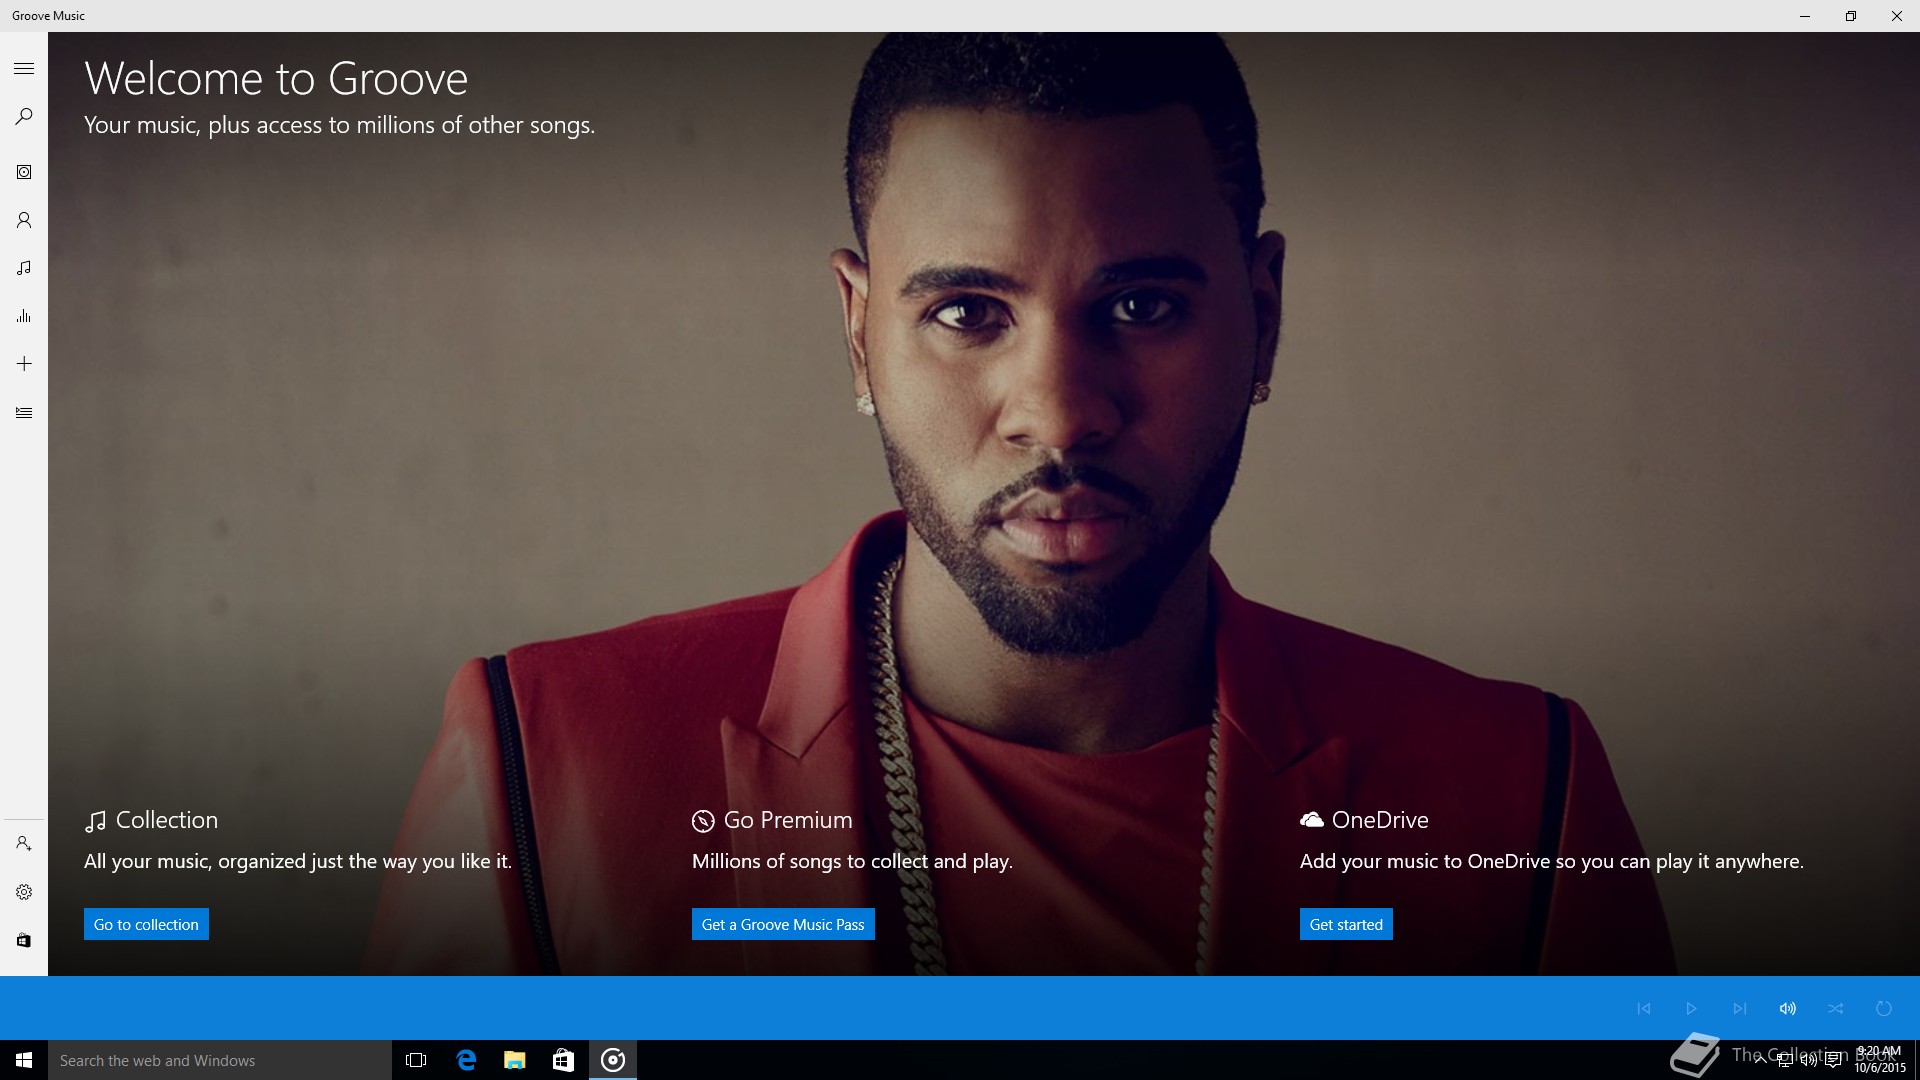This screenshot has width=1920, height=1080.
Task: Open Songs view in sidebar
Action: click(x=24, y=268)
